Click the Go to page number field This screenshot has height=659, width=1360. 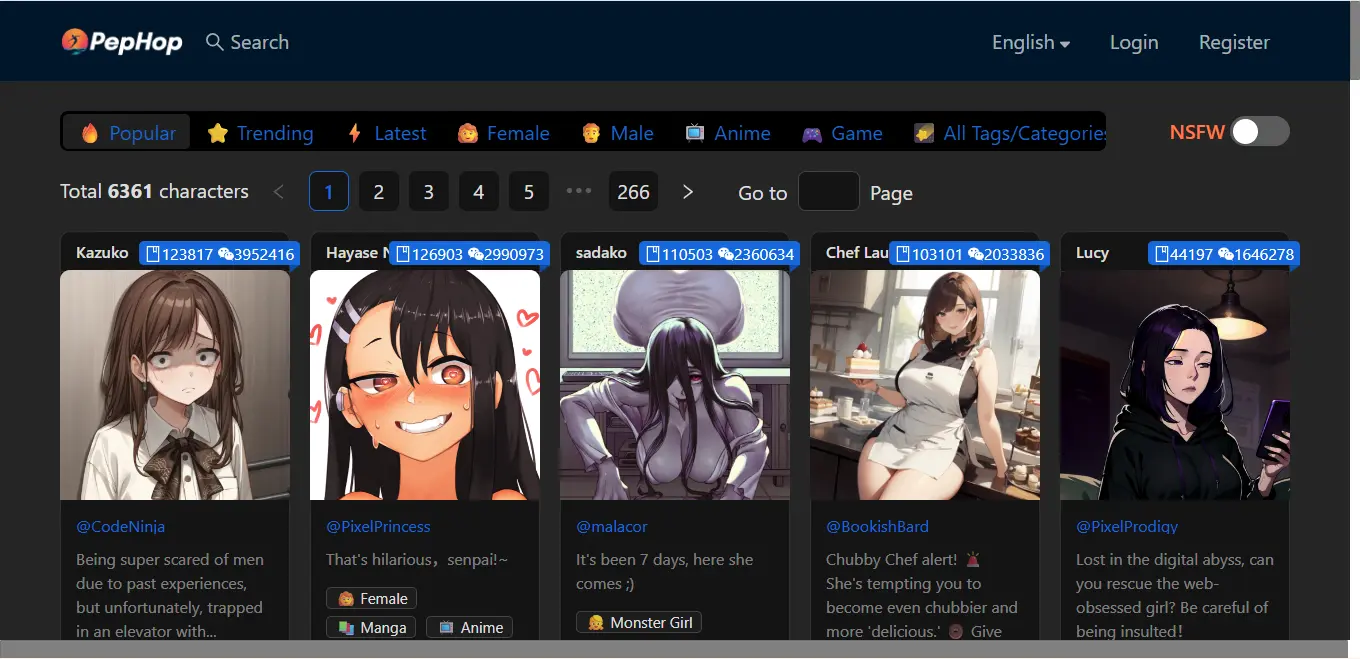coord(828,192)
